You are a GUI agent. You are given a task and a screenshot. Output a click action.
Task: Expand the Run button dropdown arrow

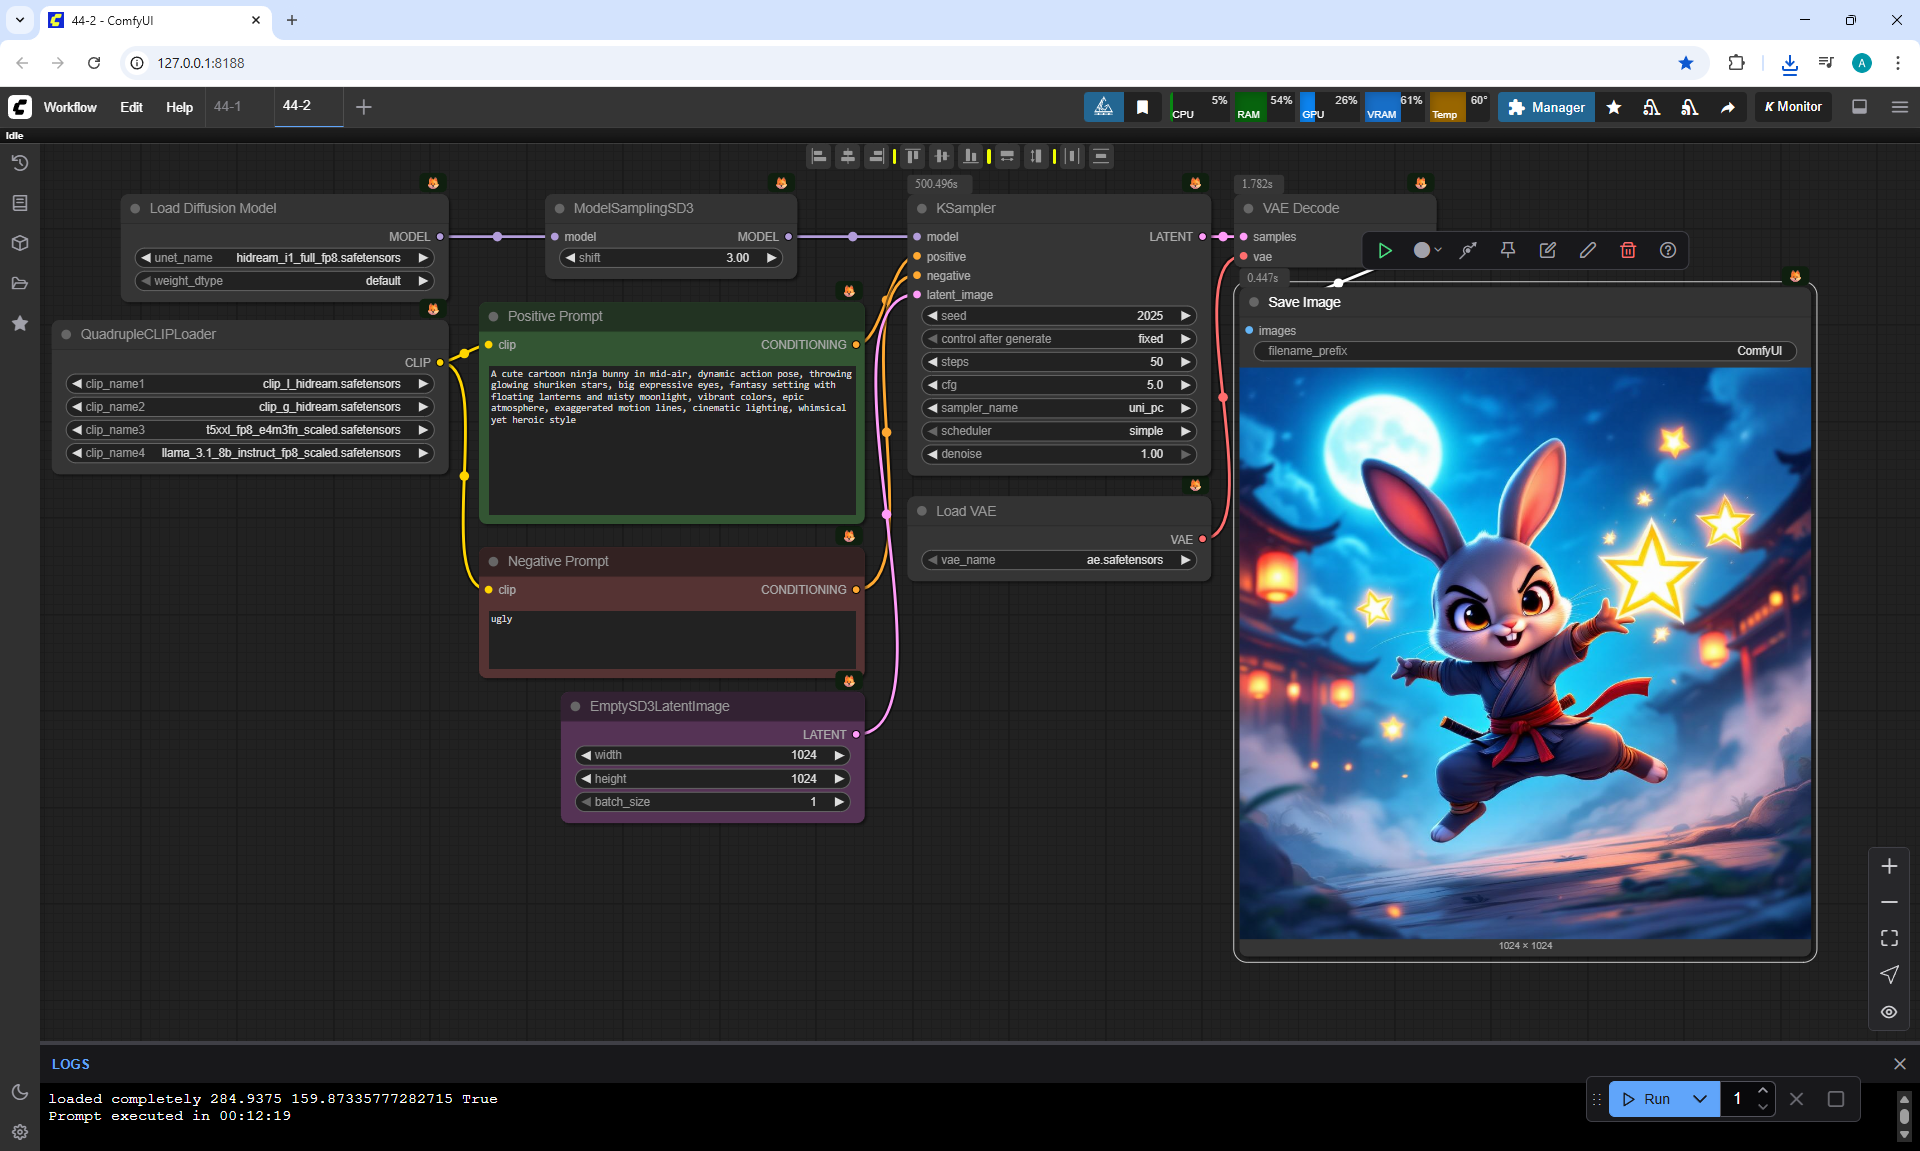1699,1099
